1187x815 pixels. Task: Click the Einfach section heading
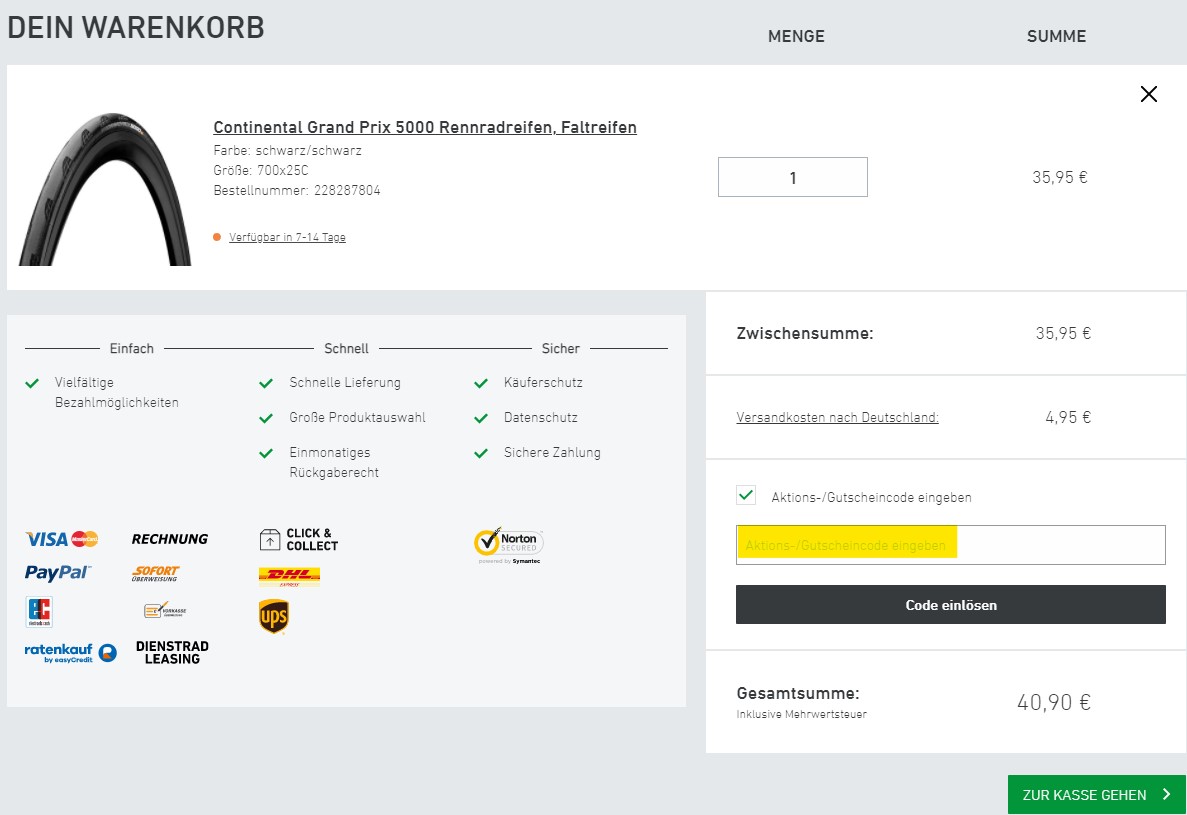(132, 348)
